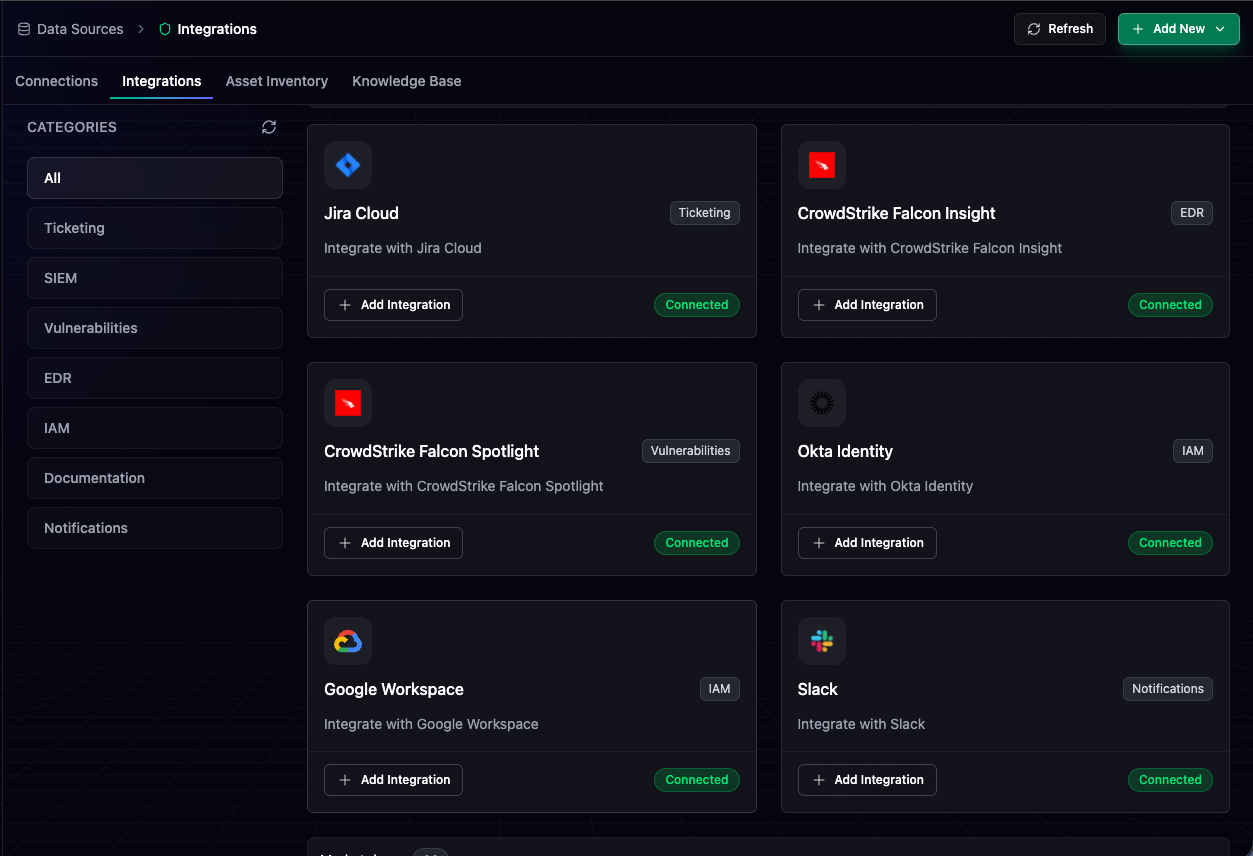Click the Refresh button in header

[1060, 29]
